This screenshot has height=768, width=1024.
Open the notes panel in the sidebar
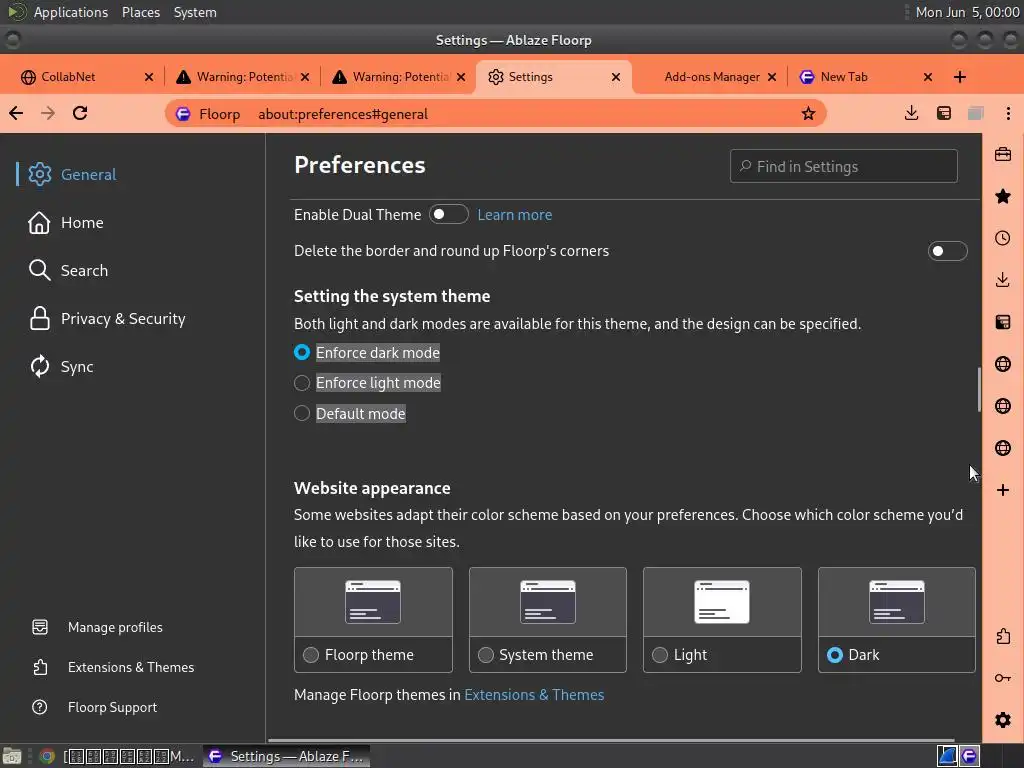1003,322
